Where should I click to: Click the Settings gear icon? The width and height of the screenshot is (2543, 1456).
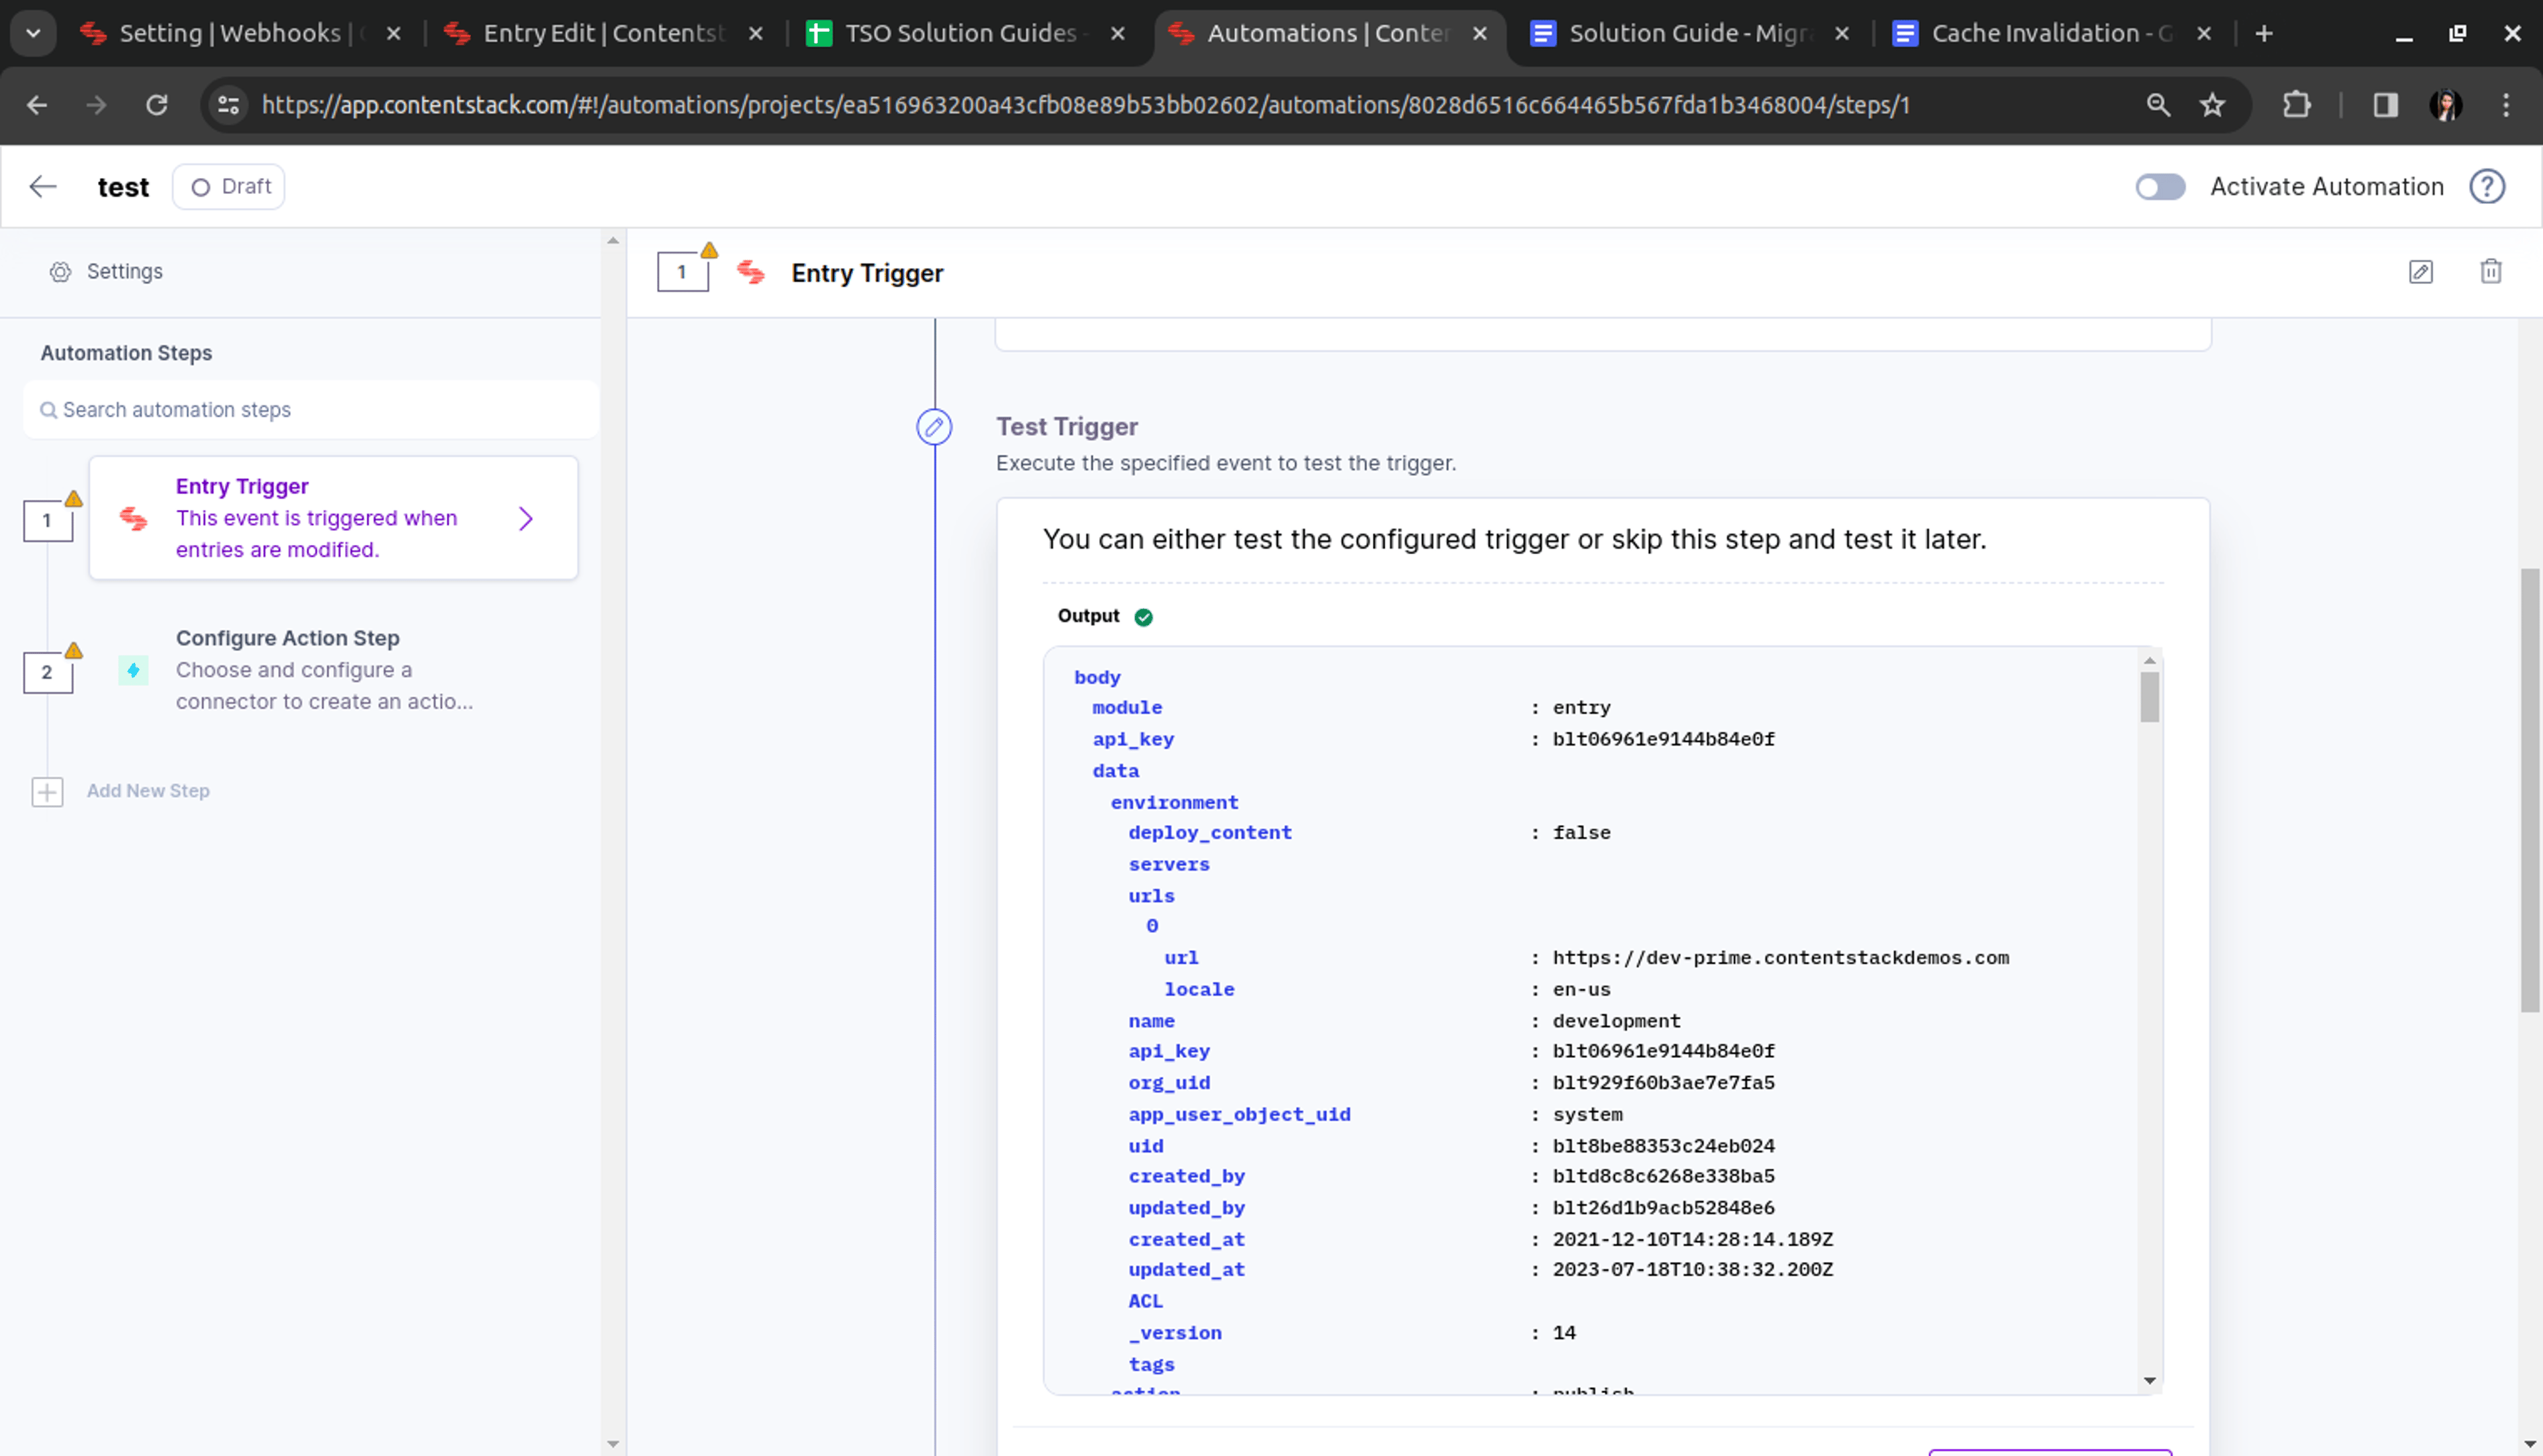point(60,272)
